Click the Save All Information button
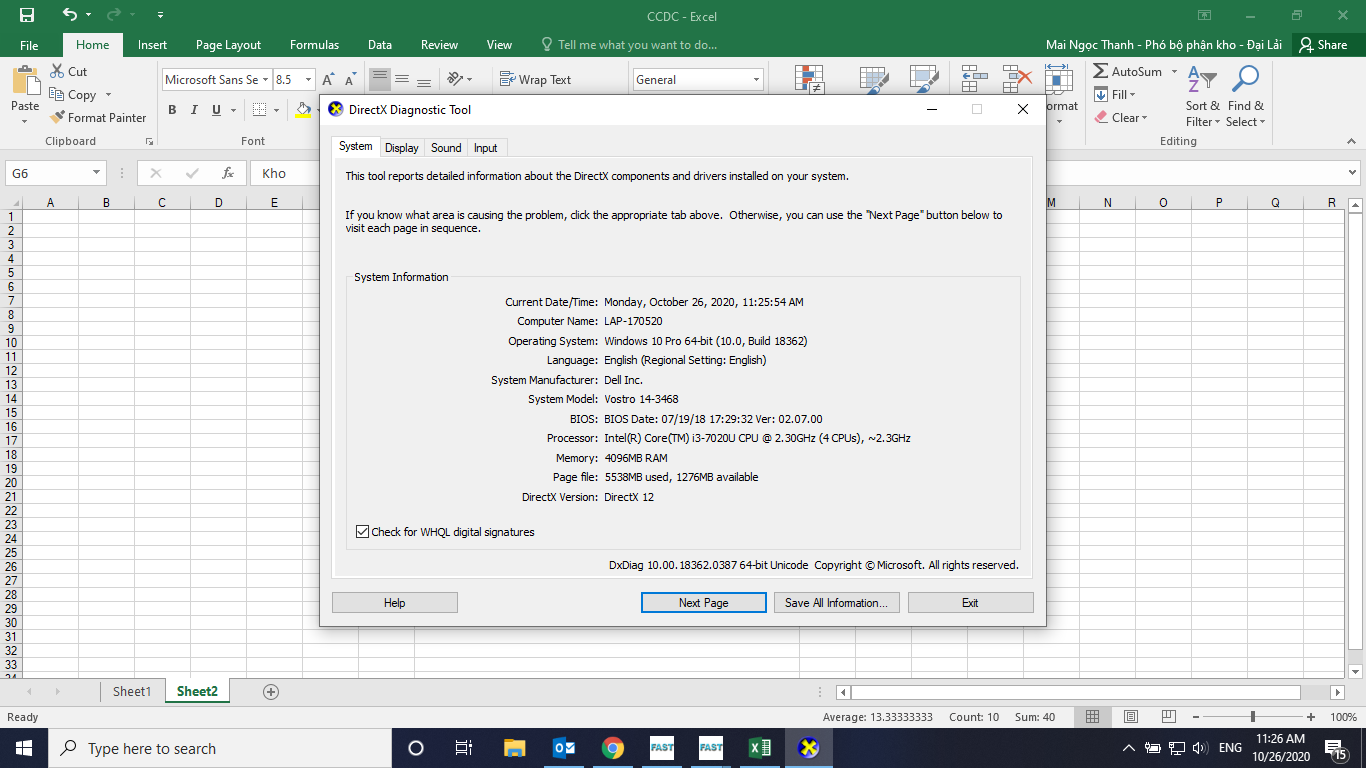 tap(836, 603)
